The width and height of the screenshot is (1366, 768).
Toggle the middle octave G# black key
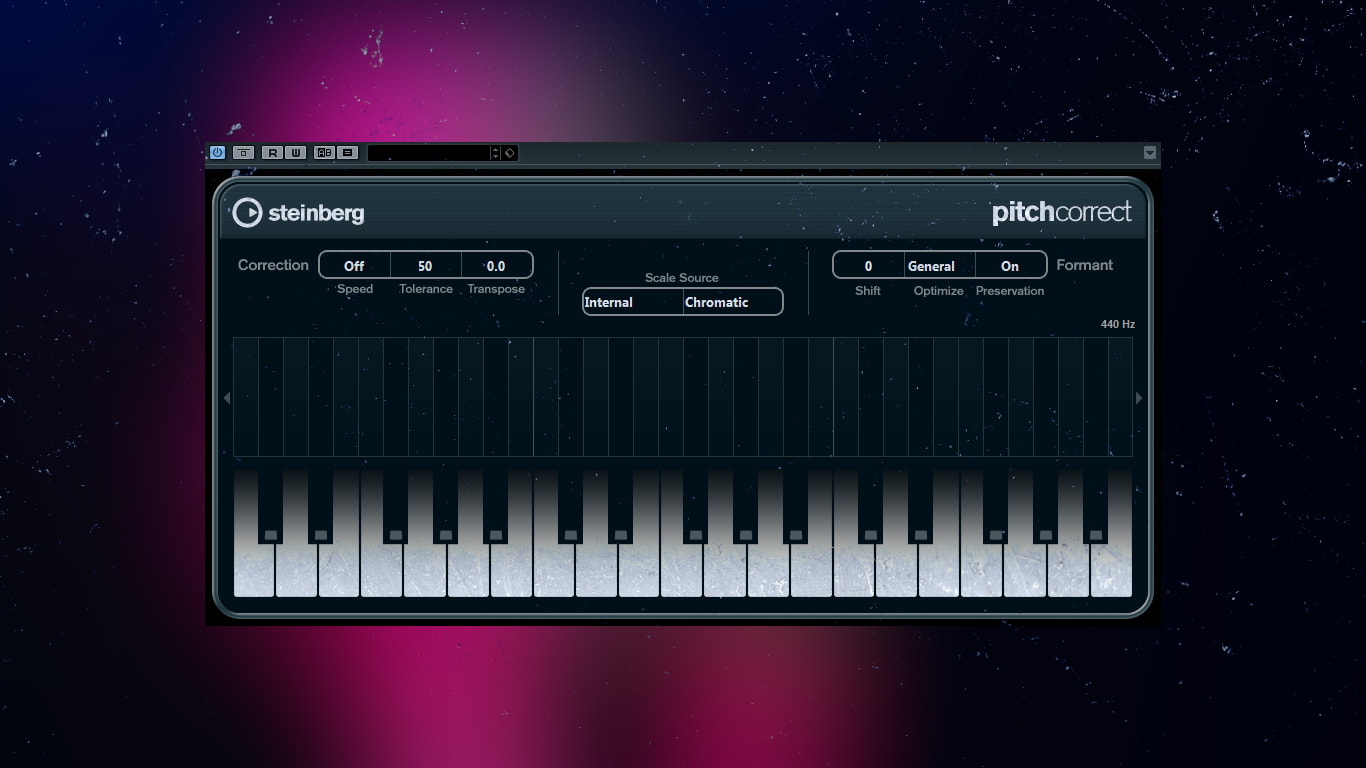[x=745, y=506]
